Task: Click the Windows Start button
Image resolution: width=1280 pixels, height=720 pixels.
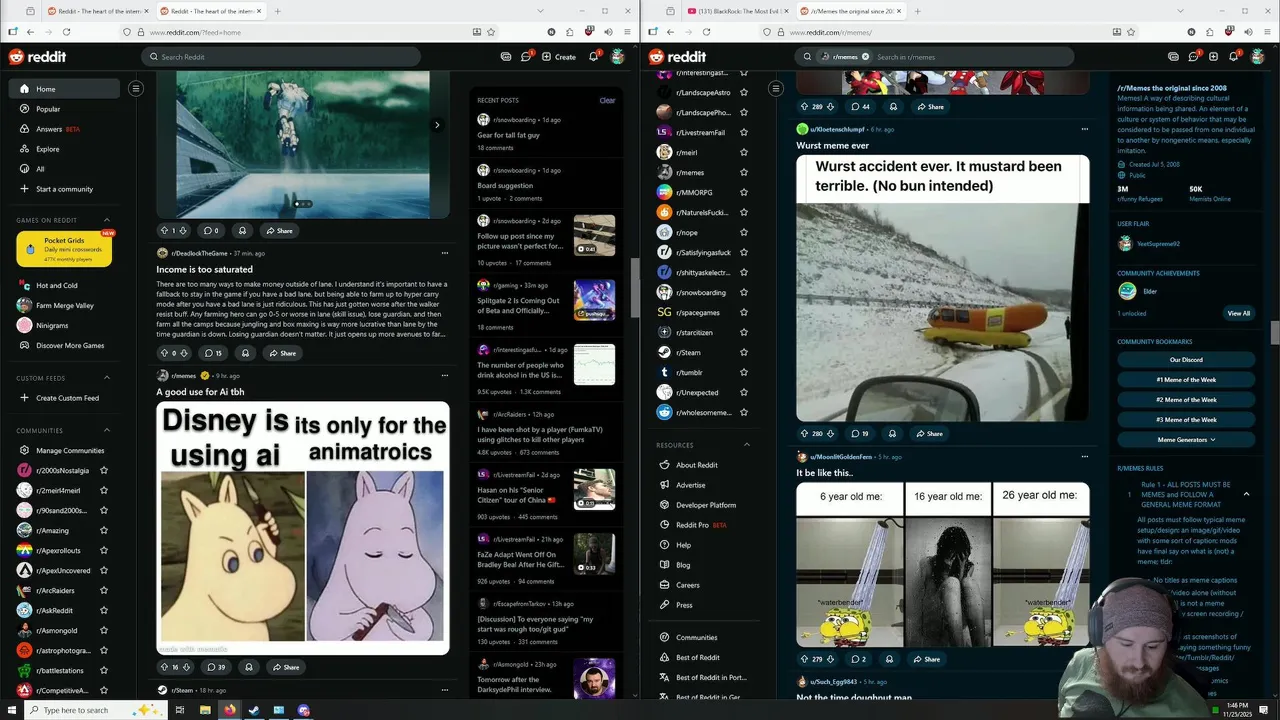Action: (11, 710)
